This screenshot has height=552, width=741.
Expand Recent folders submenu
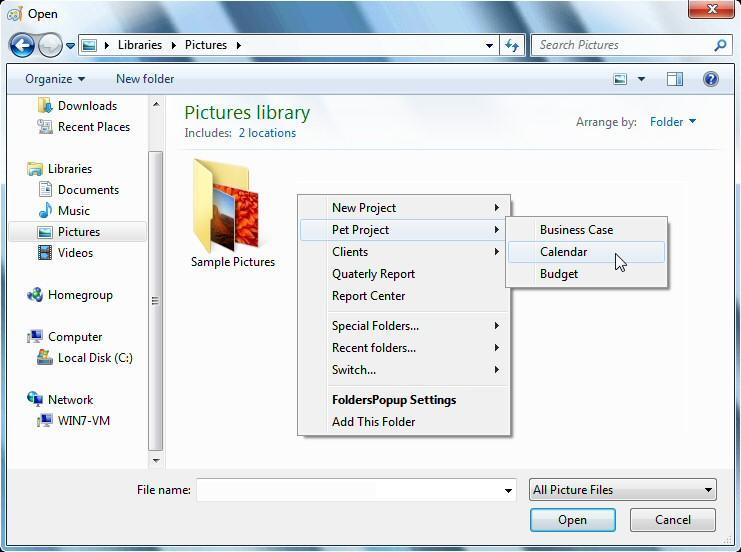pos(405,348)
